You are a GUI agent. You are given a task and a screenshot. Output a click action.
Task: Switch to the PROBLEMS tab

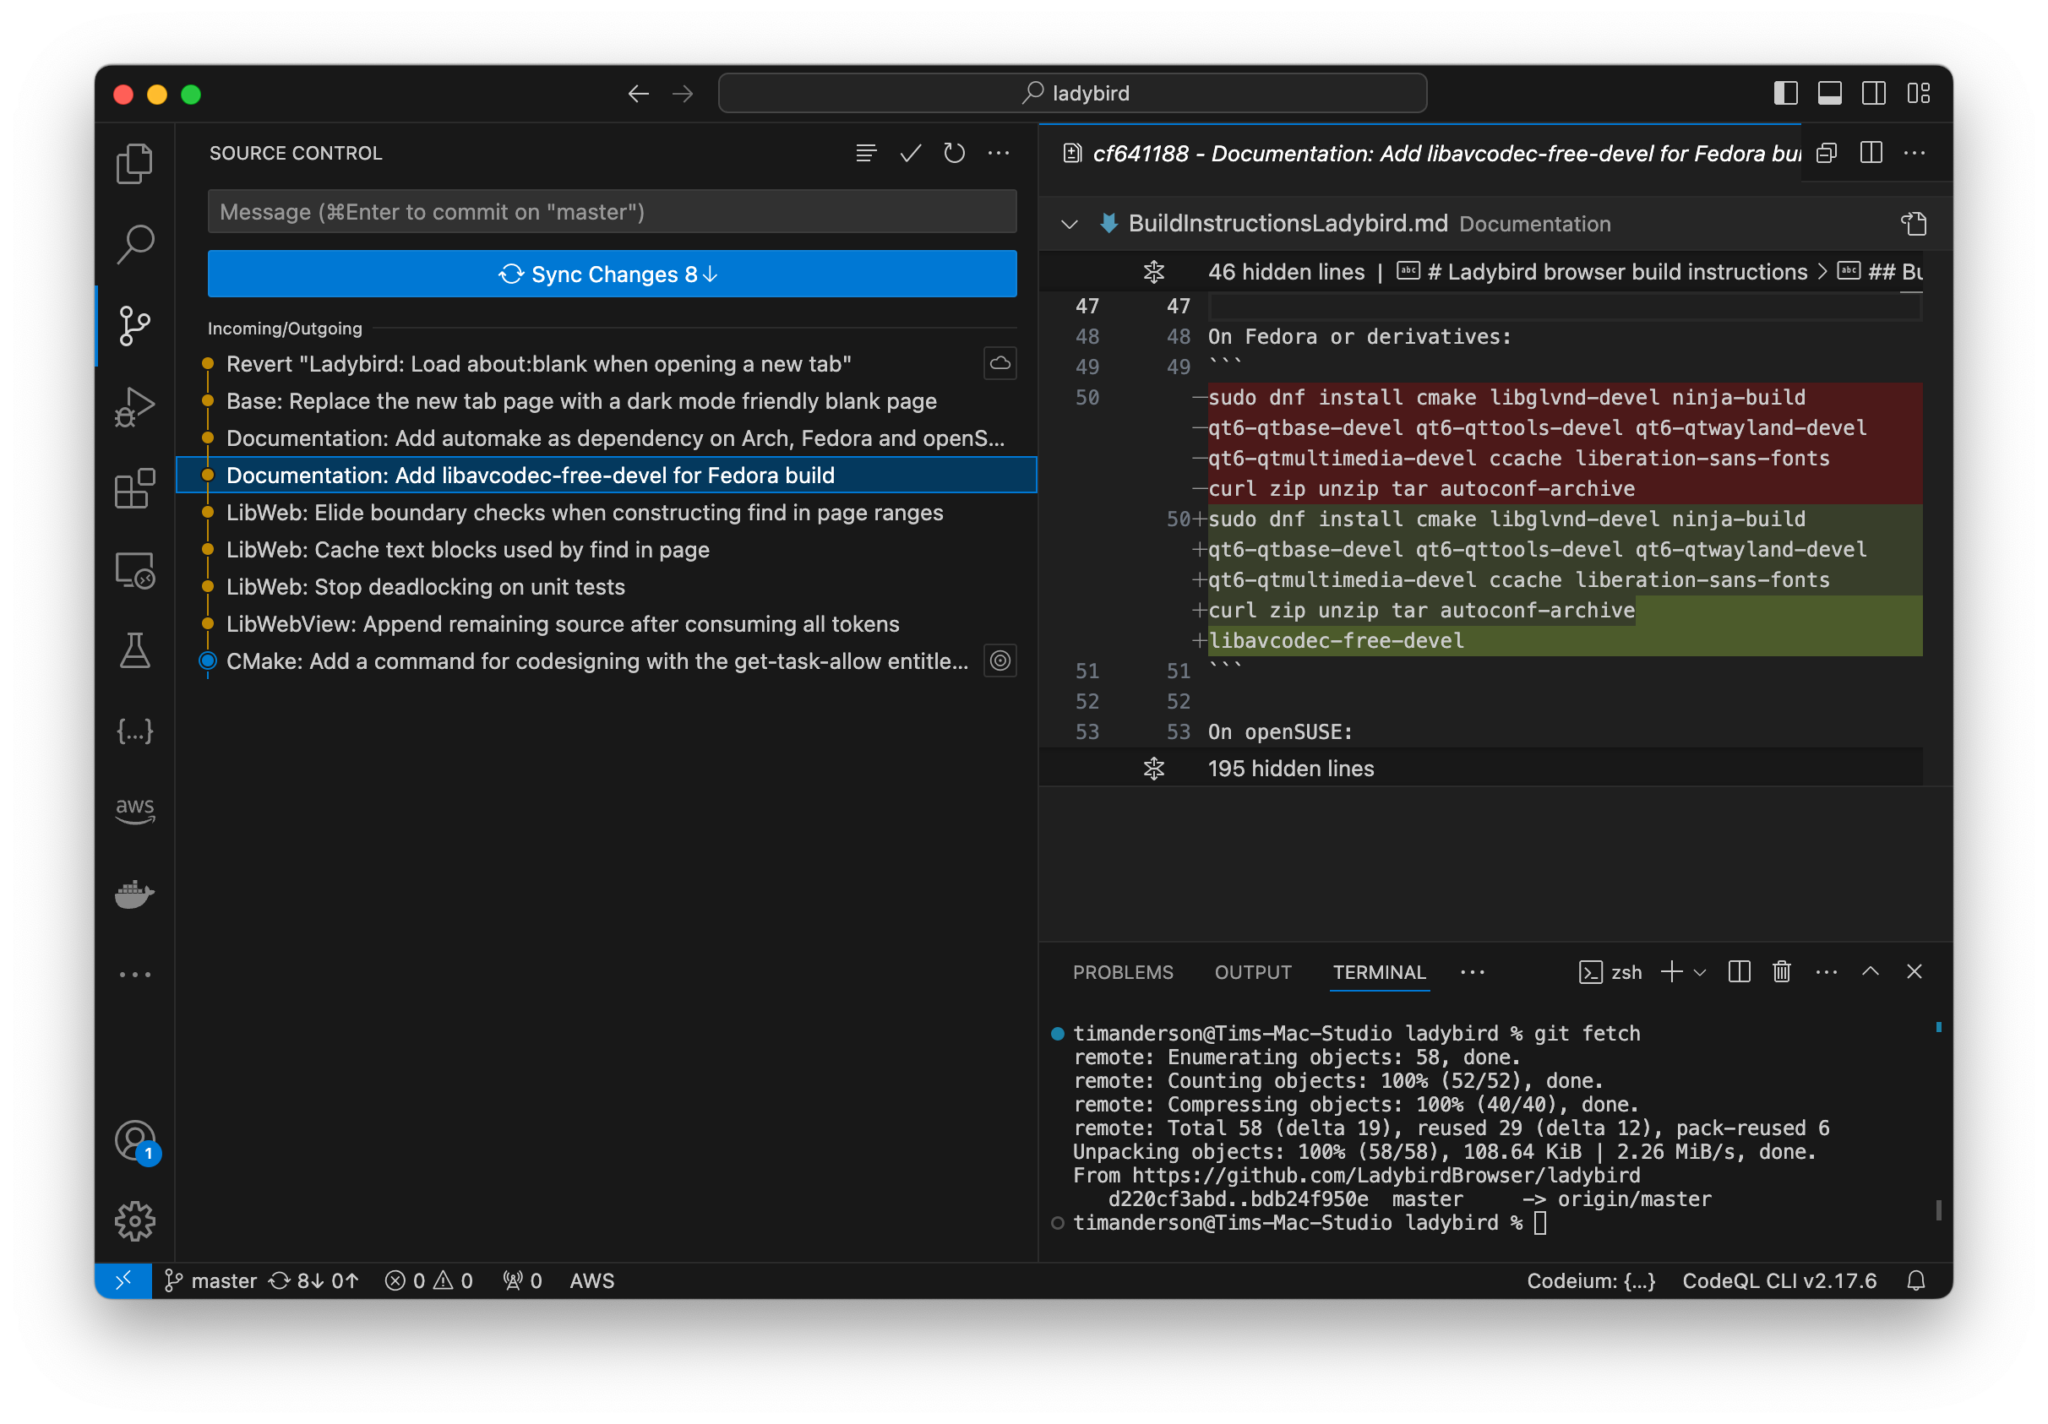[x=1123, y=971]
